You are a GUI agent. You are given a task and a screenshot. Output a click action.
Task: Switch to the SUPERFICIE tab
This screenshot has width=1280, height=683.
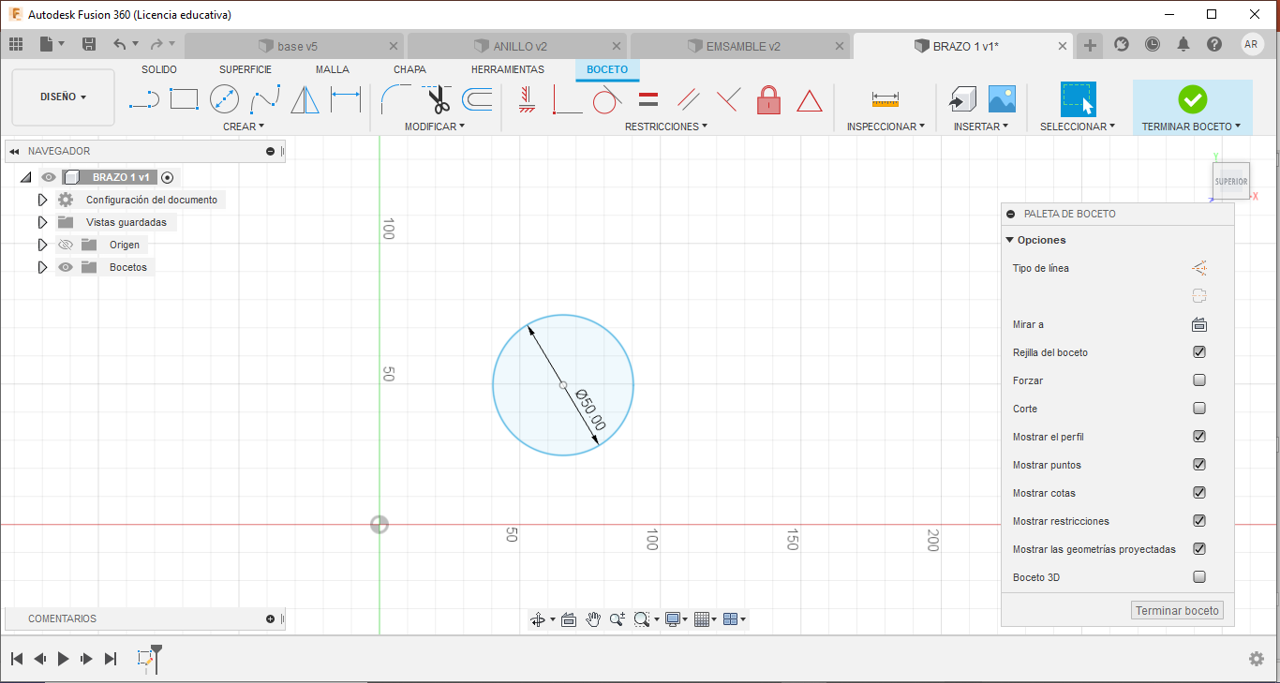[245, 69]
